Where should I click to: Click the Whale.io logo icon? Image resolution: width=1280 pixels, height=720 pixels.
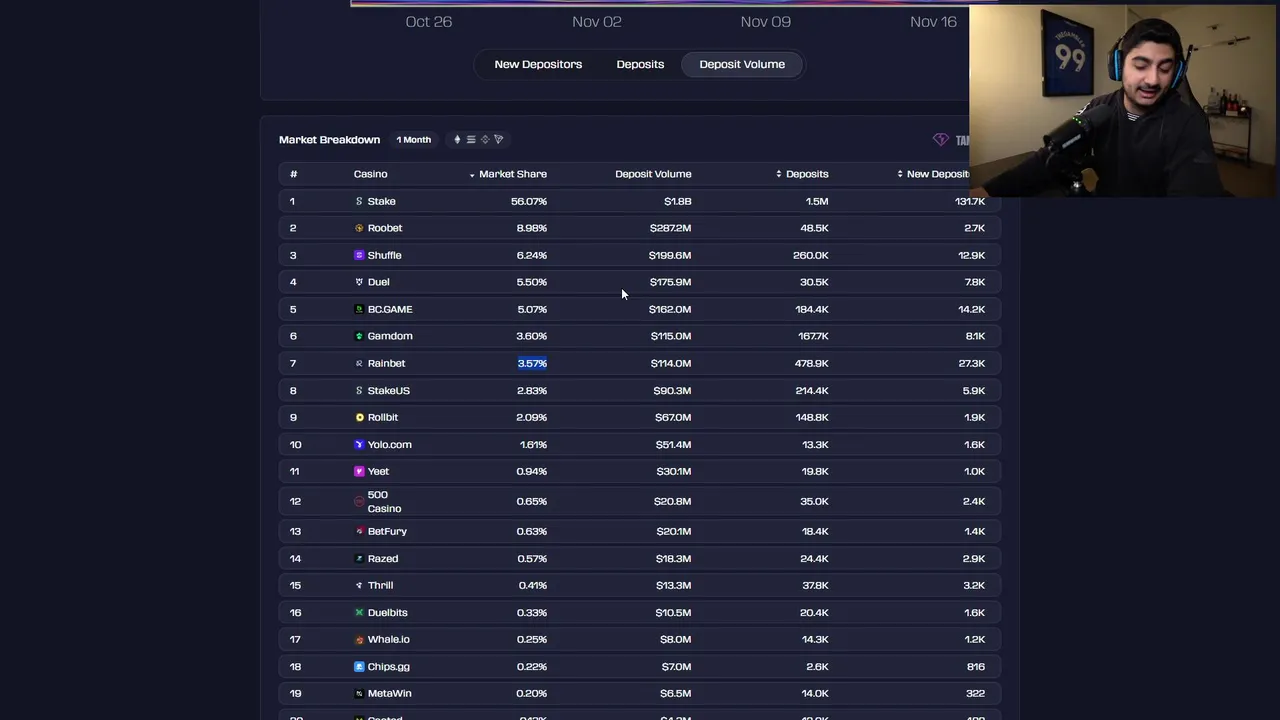(359, 639)
